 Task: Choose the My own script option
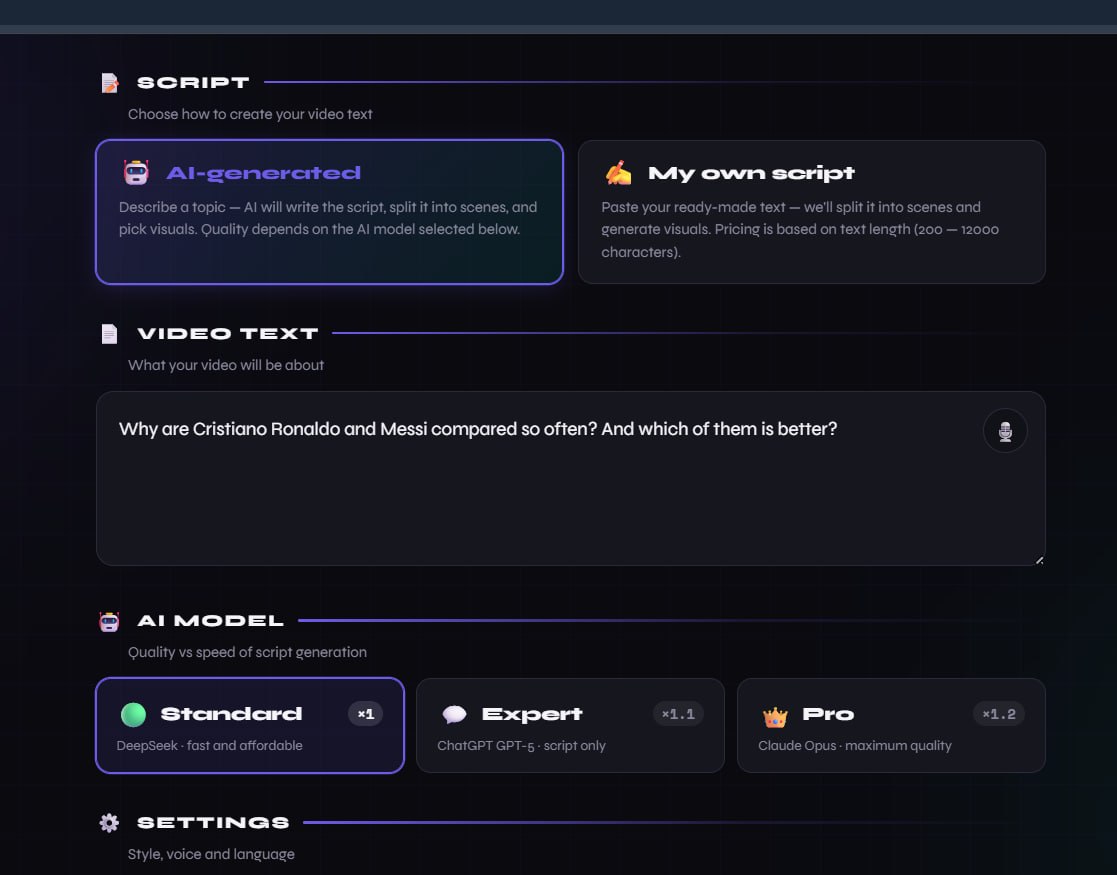coord(811,212)
